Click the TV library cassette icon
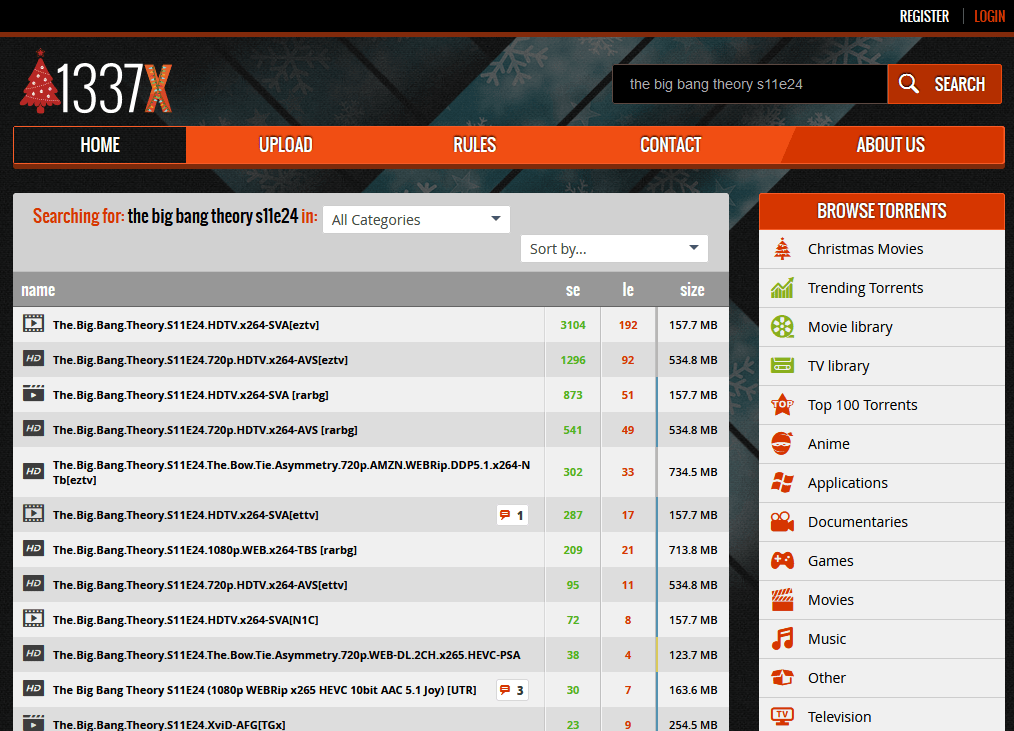Viewport: 1014px width, 731px height. click(x=782, y=366)
